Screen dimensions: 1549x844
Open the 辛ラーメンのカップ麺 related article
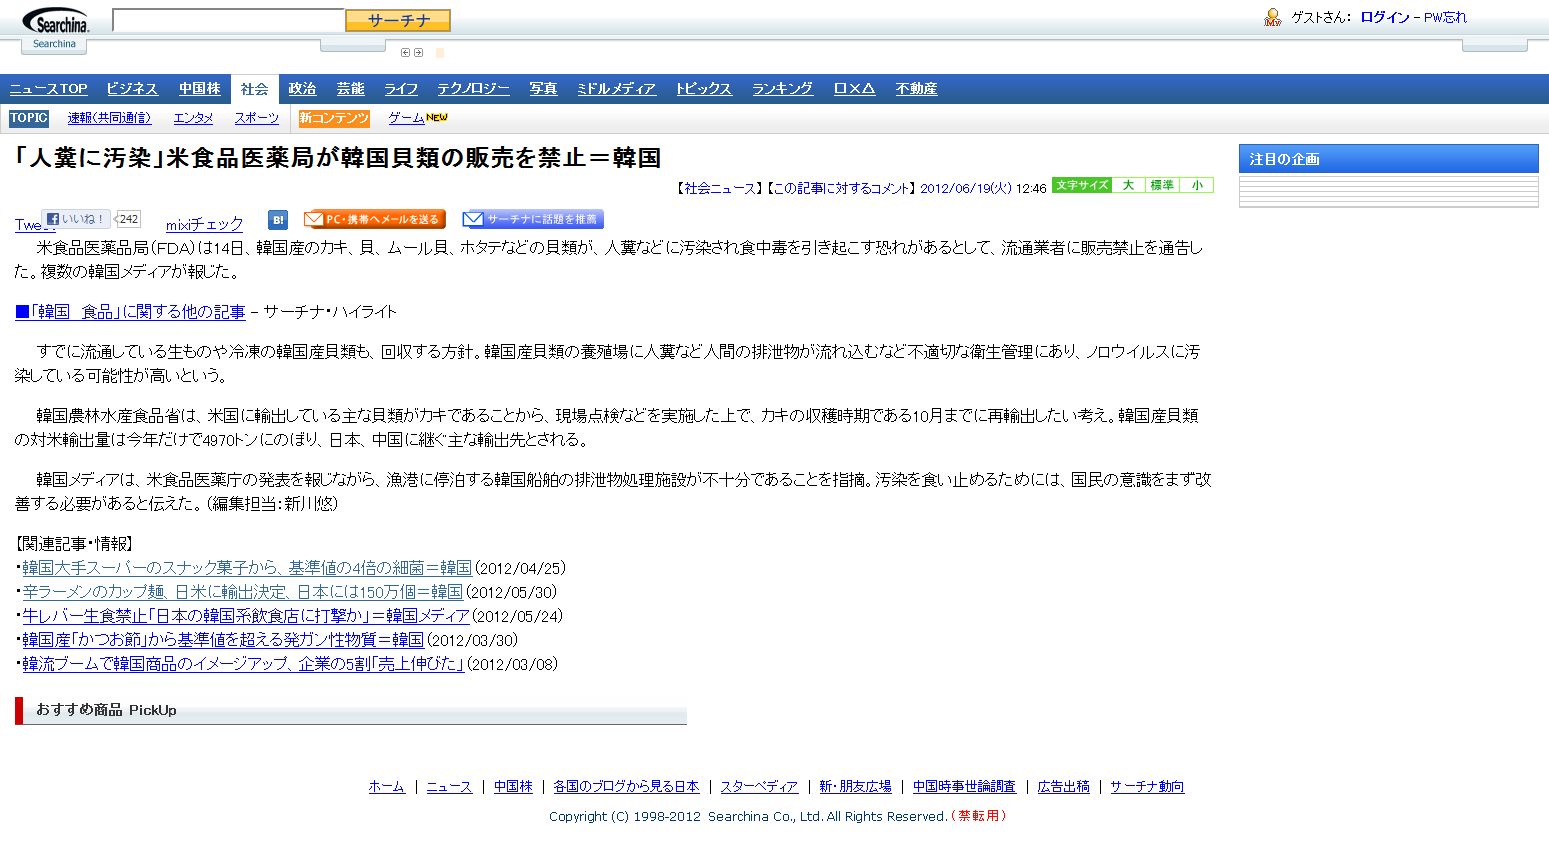(242, 592)
